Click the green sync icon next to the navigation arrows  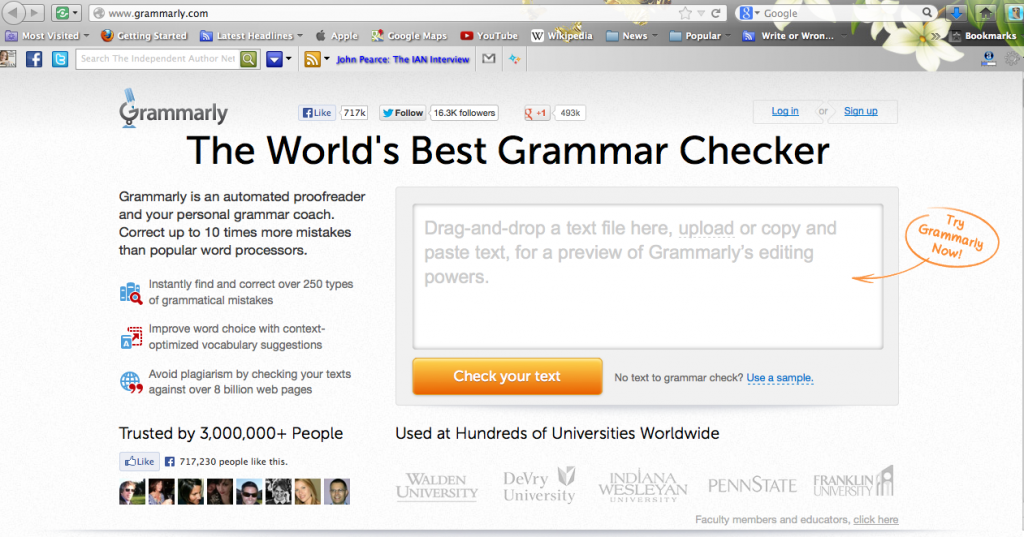tap(62, 13)
